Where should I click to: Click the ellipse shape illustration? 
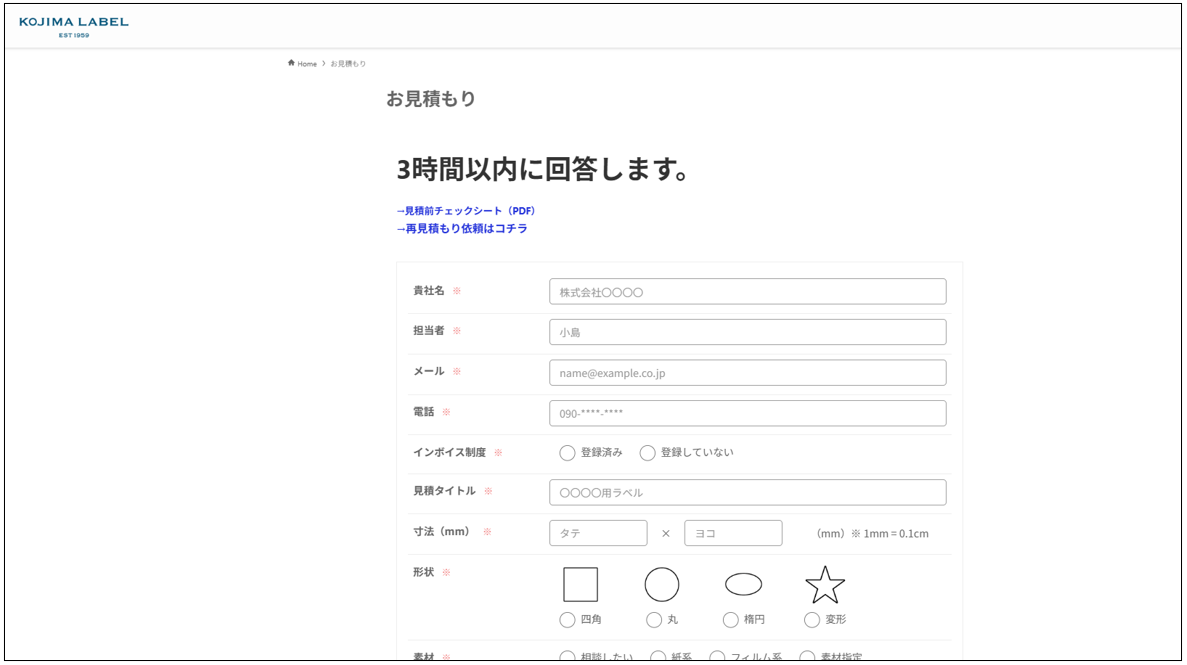[x=743, y=585]
